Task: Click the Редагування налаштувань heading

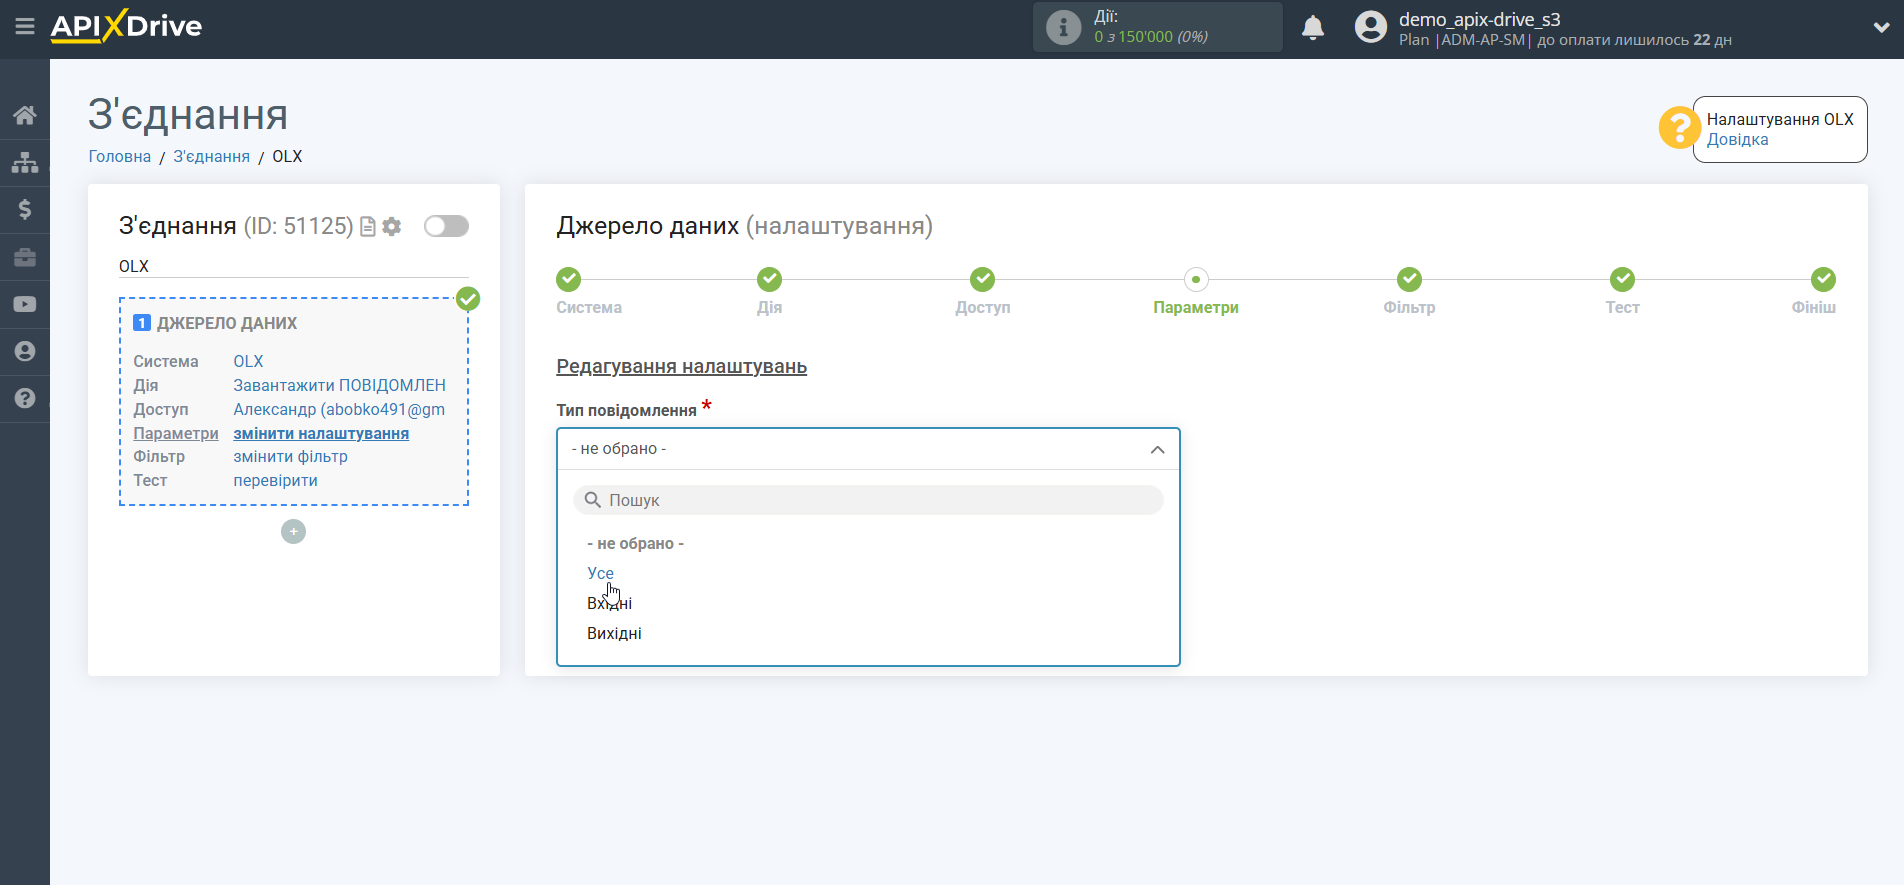Action: (681, 366)
